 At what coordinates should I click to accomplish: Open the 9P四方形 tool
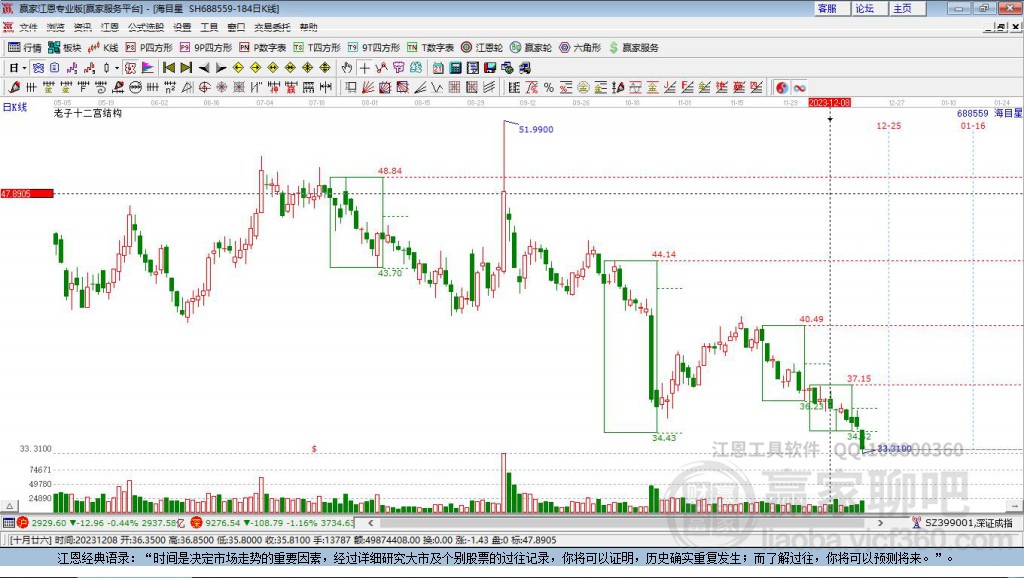206,48
